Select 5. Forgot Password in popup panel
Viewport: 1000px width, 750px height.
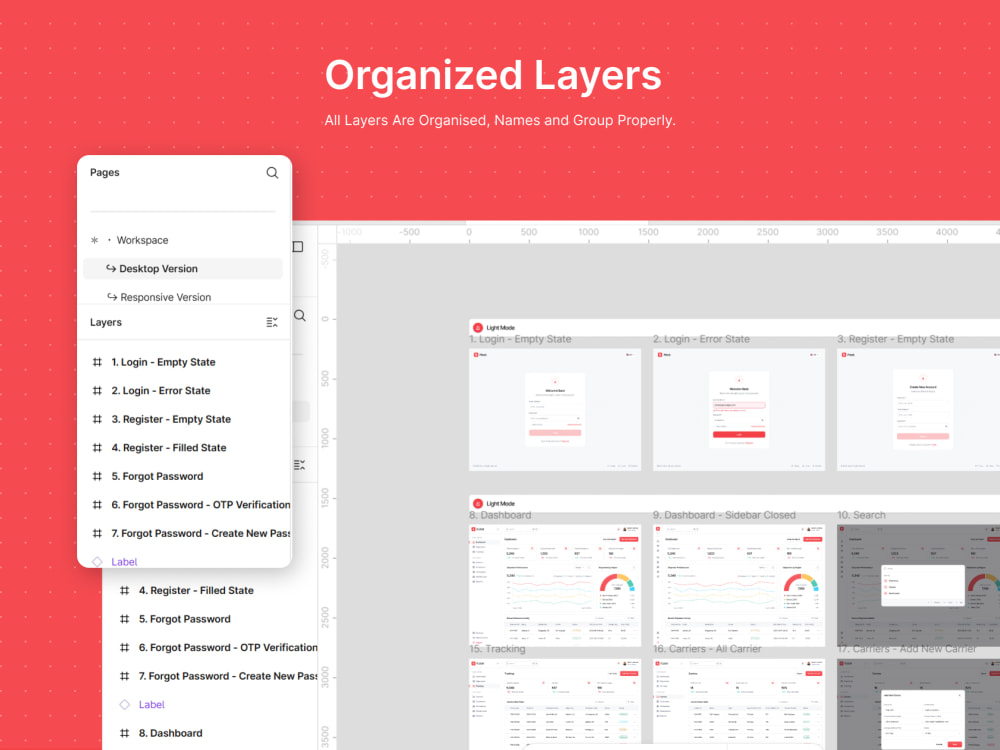(158, 476)
